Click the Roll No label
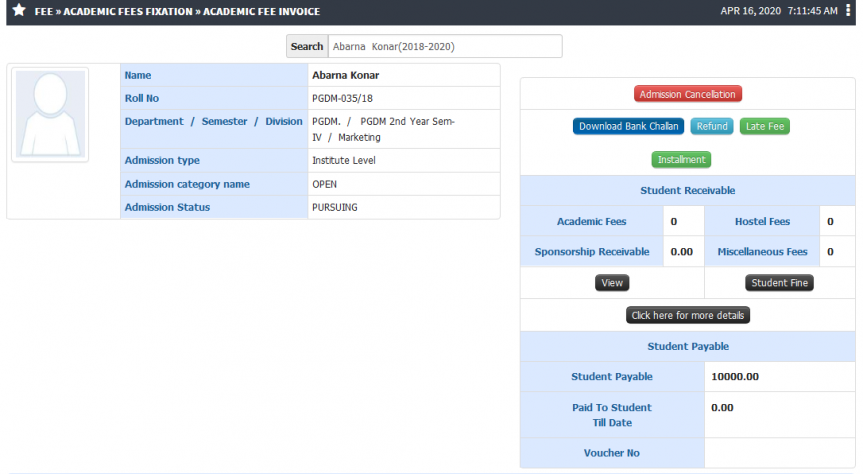Screen dimensions: 863x474 point(141,99)
